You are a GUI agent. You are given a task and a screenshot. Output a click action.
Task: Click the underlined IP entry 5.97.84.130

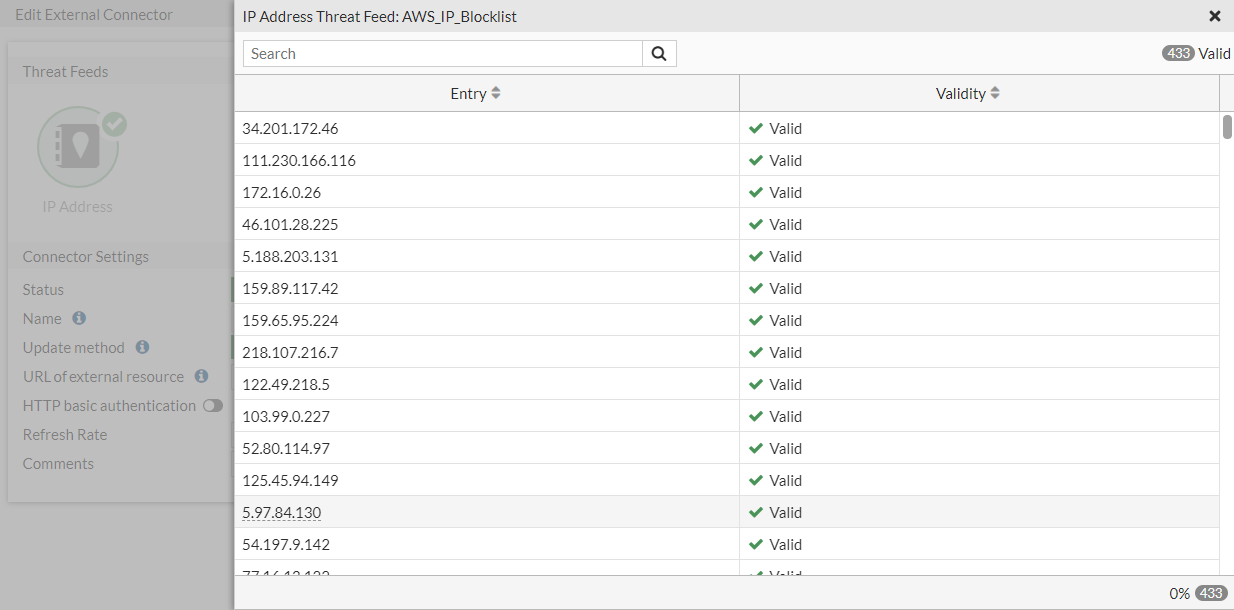coord(281,512)
